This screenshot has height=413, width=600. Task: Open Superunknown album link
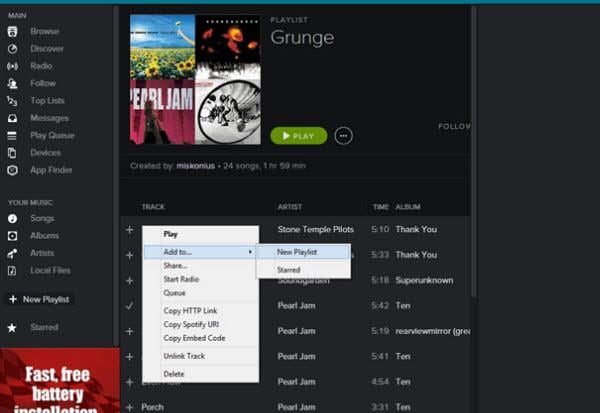(424, 281)
